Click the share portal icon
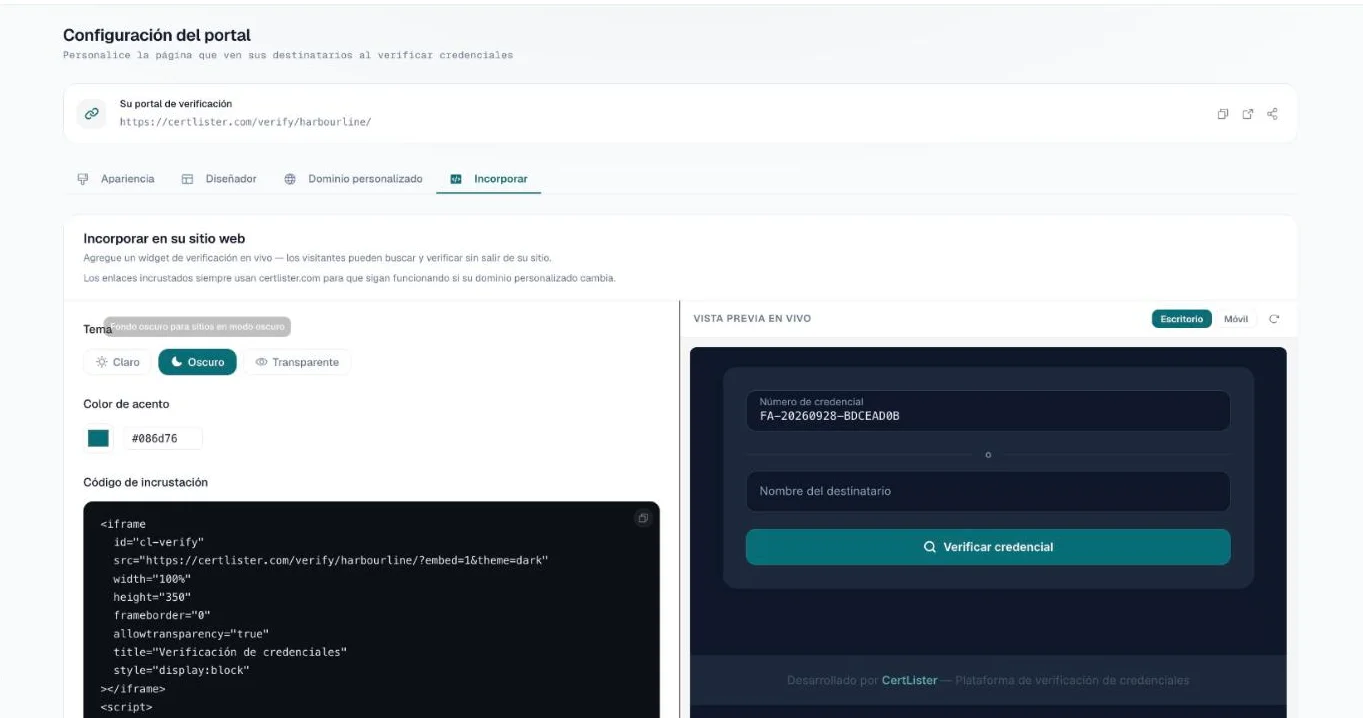 click(1272, 114)
